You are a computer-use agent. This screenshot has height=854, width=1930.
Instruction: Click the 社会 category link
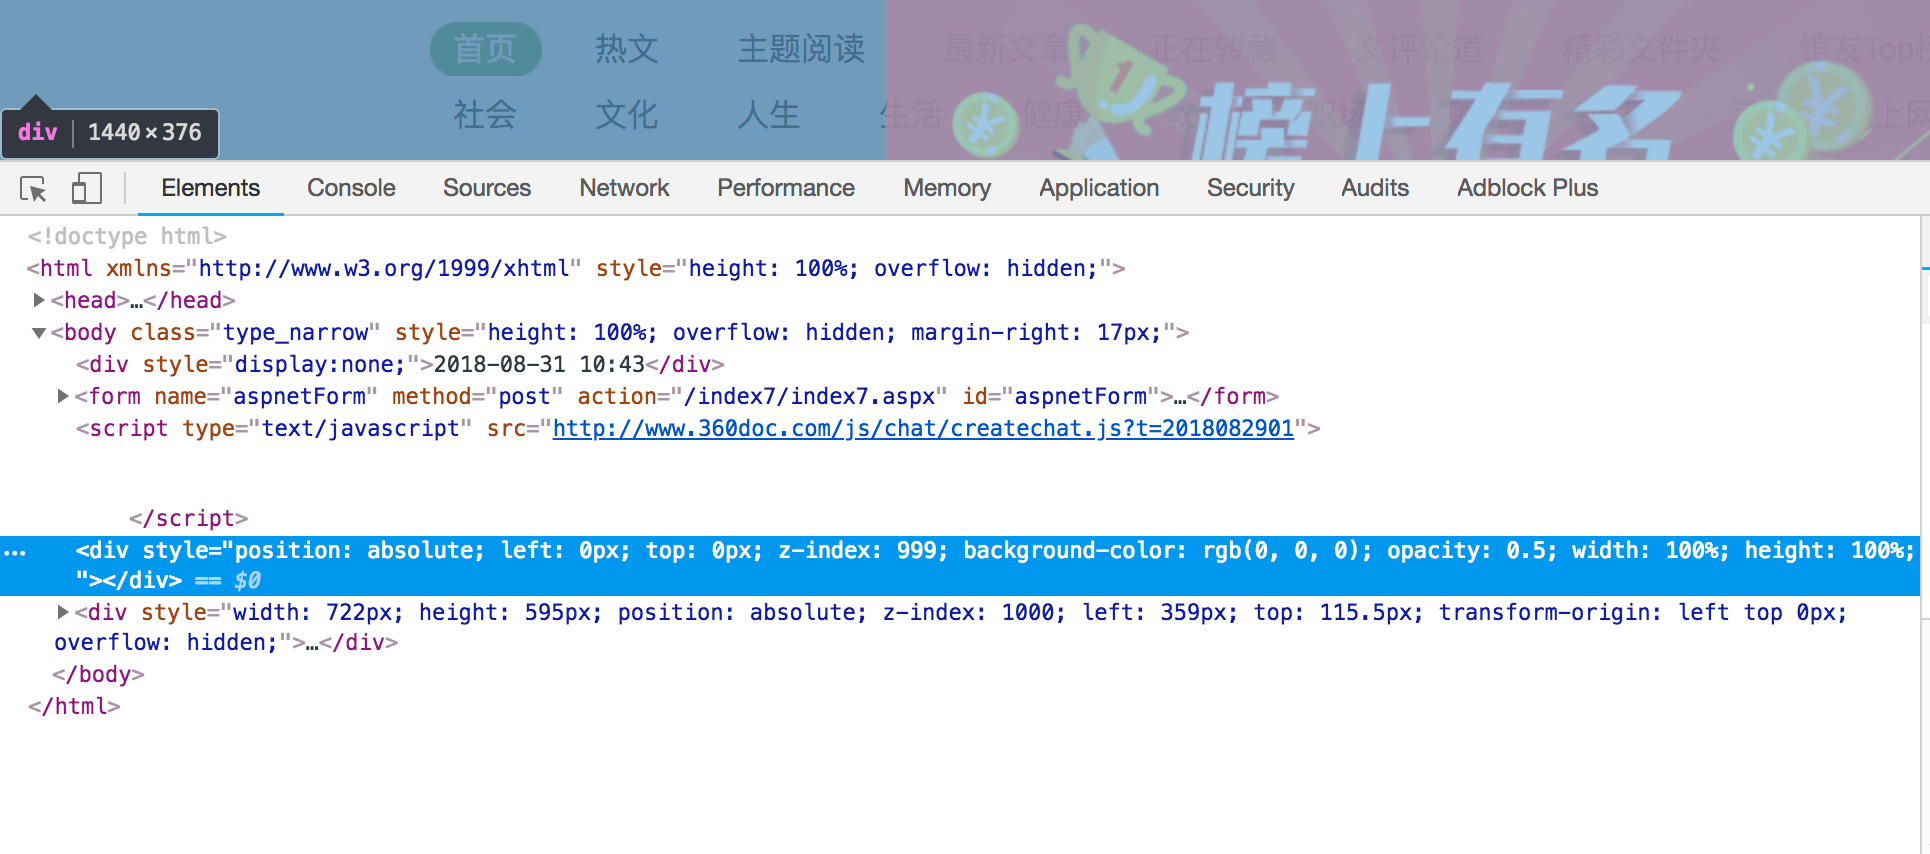pyautogui.click(x=485, y=115)
